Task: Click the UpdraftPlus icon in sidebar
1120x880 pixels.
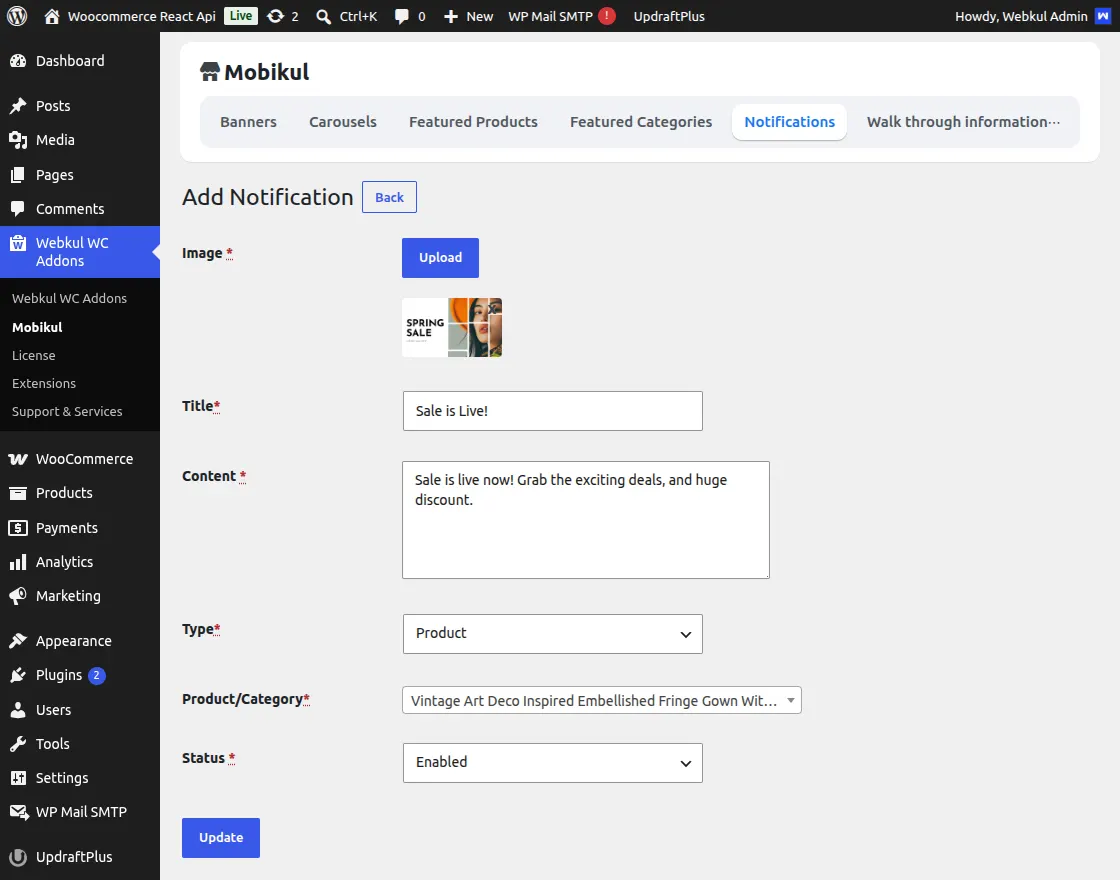Action: click(18, 857)
